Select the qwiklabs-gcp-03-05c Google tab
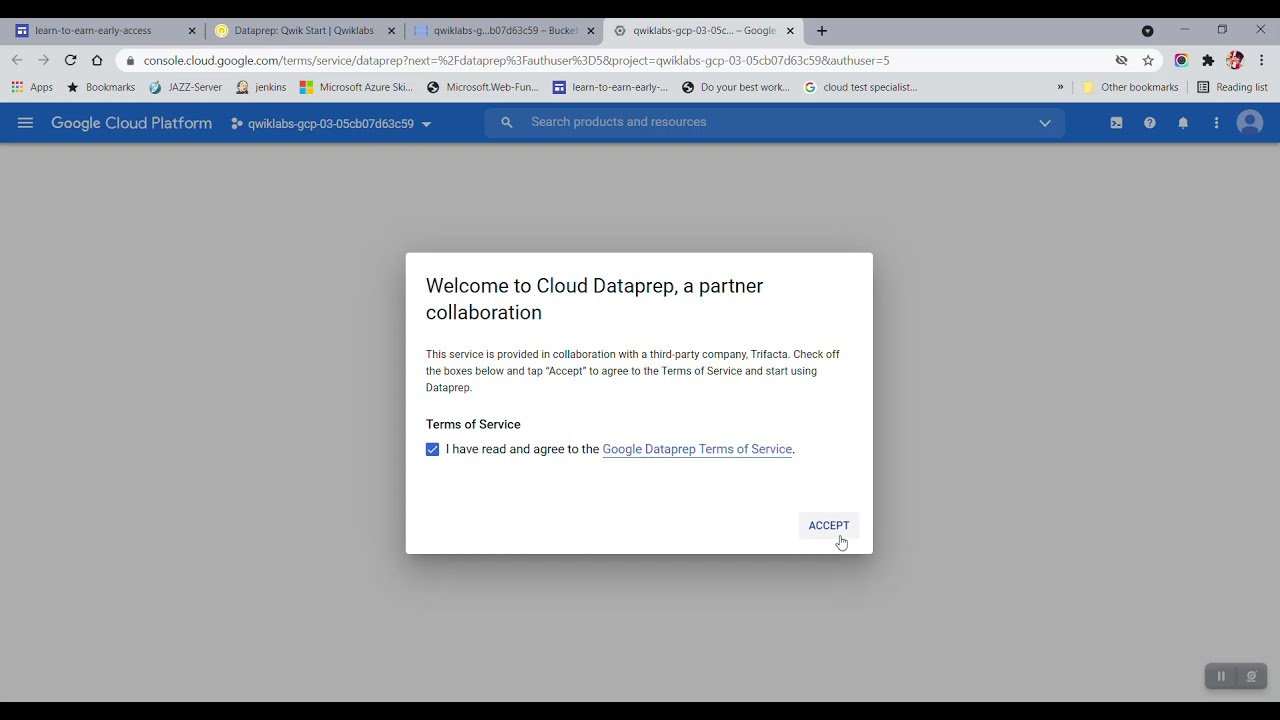This screenshot has width=1280, height=720. point(704,31)
